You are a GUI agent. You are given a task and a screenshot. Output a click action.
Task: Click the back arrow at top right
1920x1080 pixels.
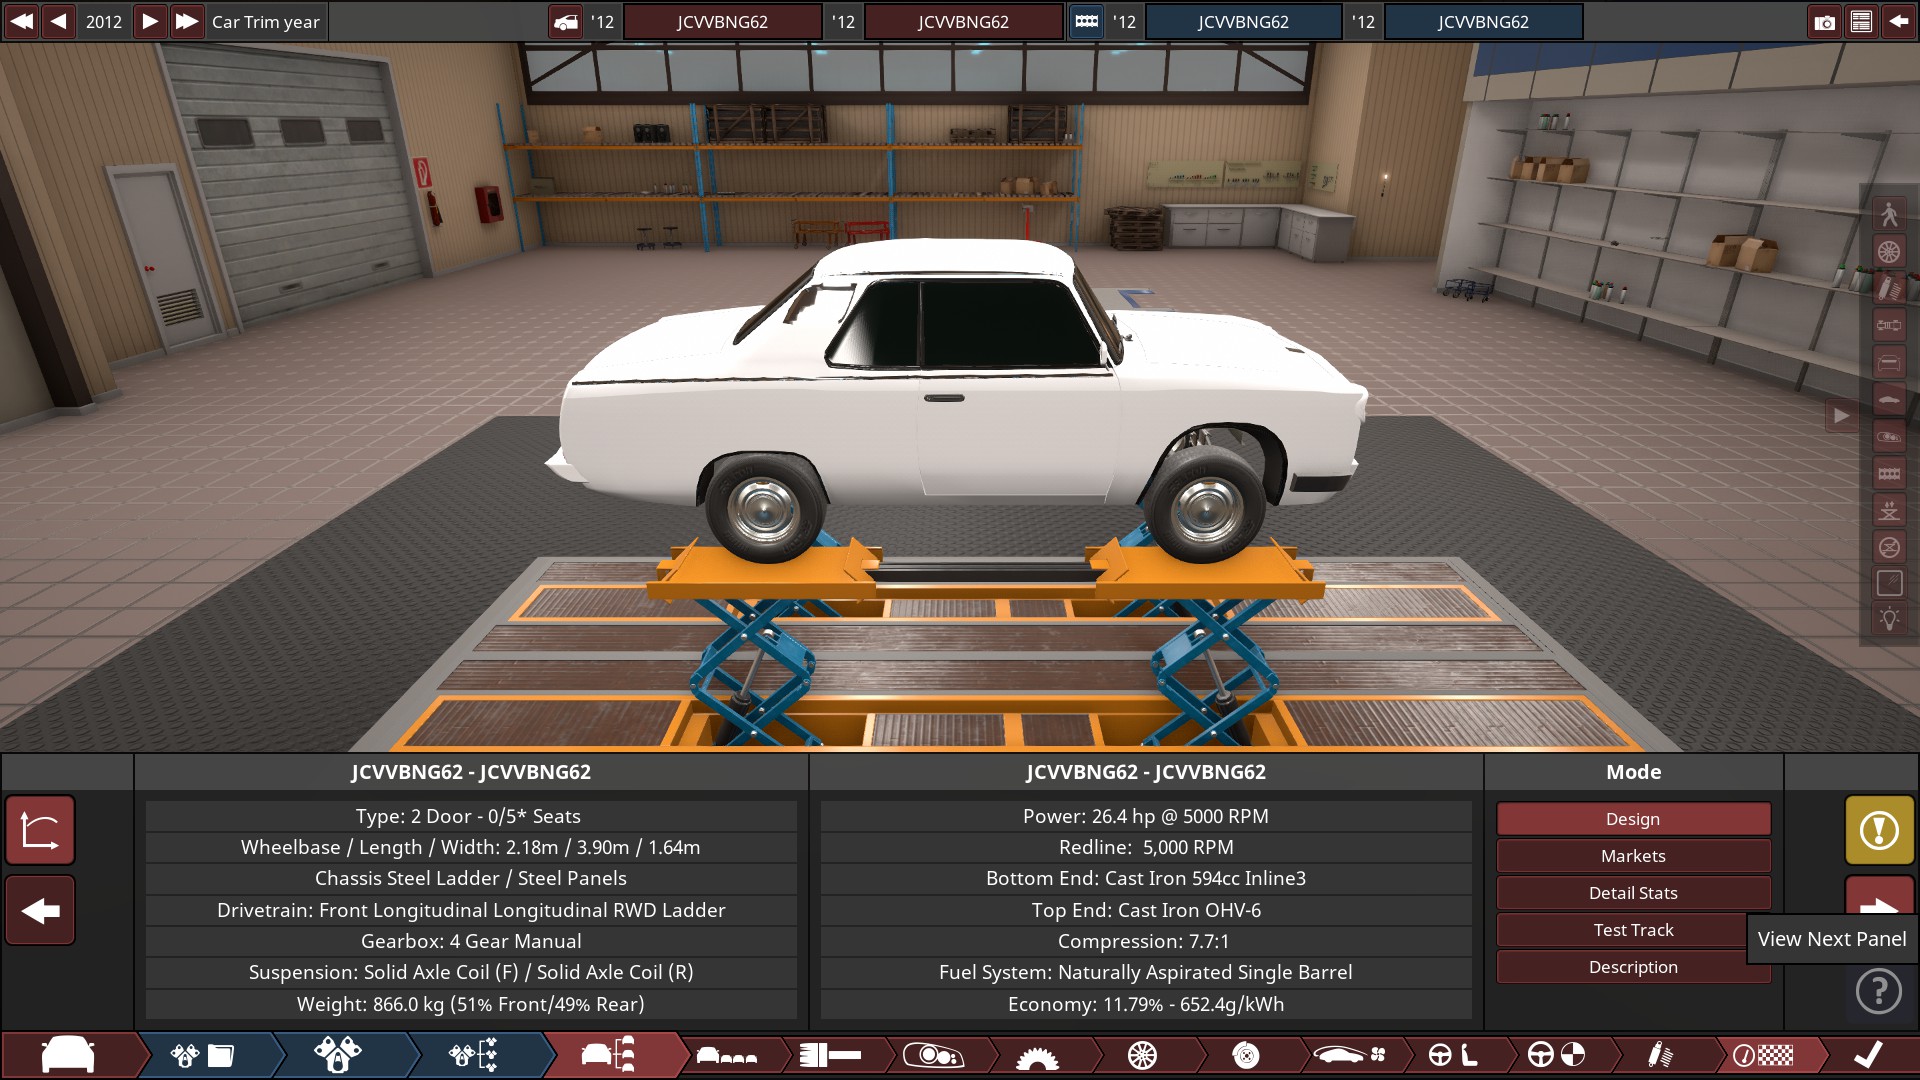pos(1898,22)
